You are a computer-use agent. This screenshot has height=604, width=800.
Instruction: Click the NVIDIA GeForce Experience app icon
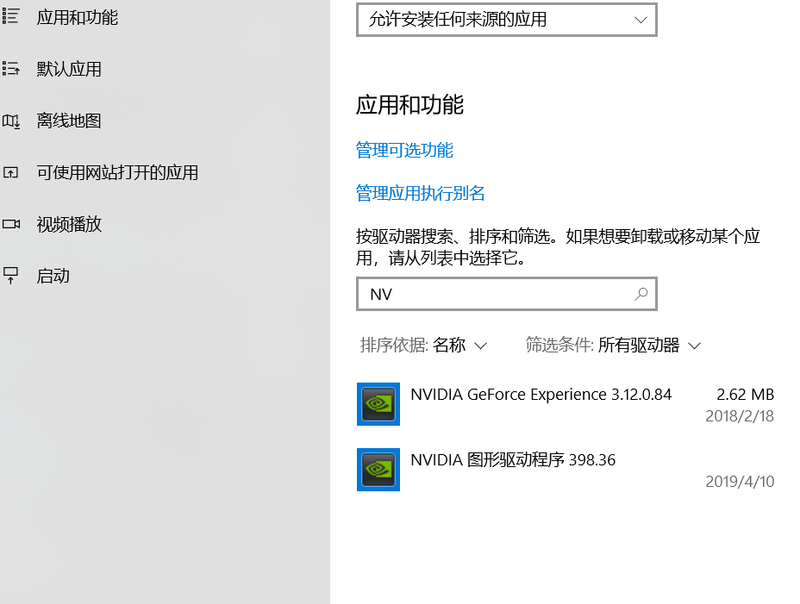tap(378, 403)
